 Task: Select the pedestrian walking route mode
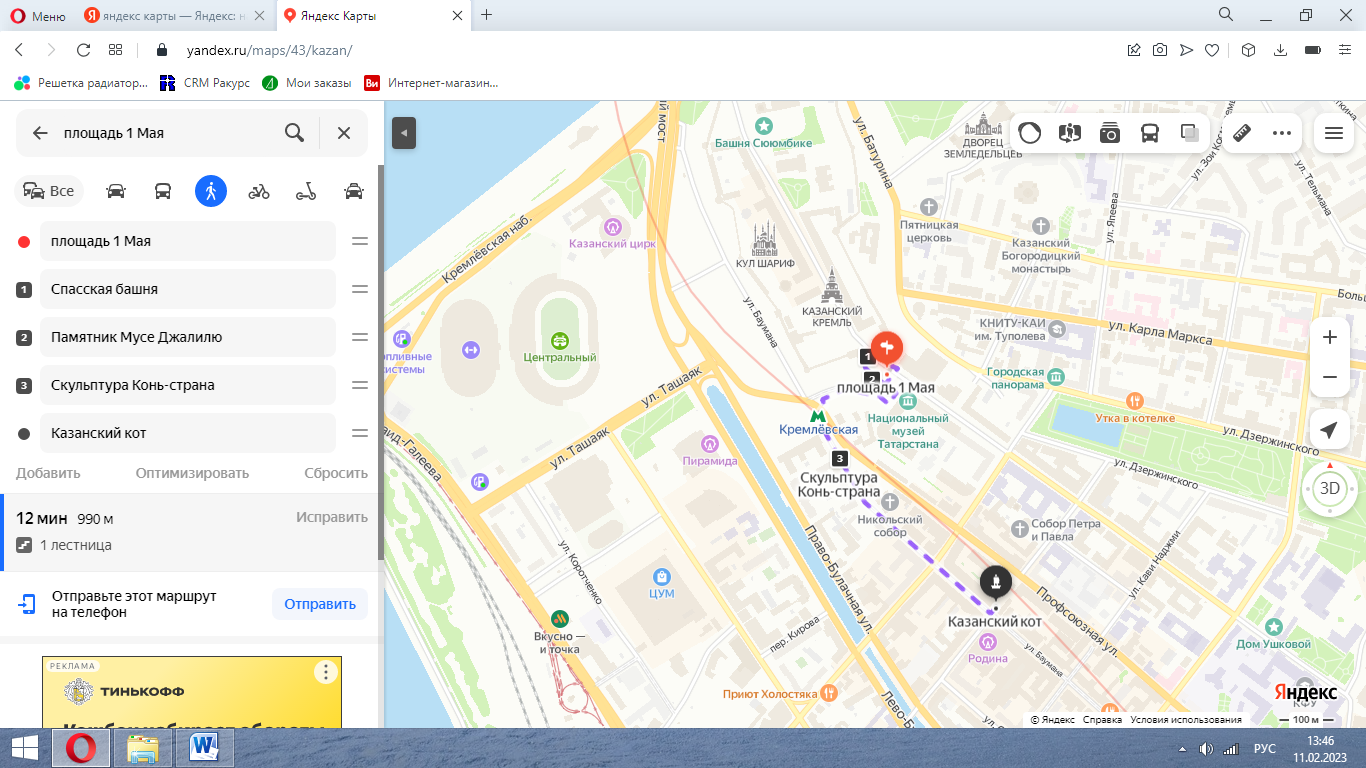click(x=211, y=191)
